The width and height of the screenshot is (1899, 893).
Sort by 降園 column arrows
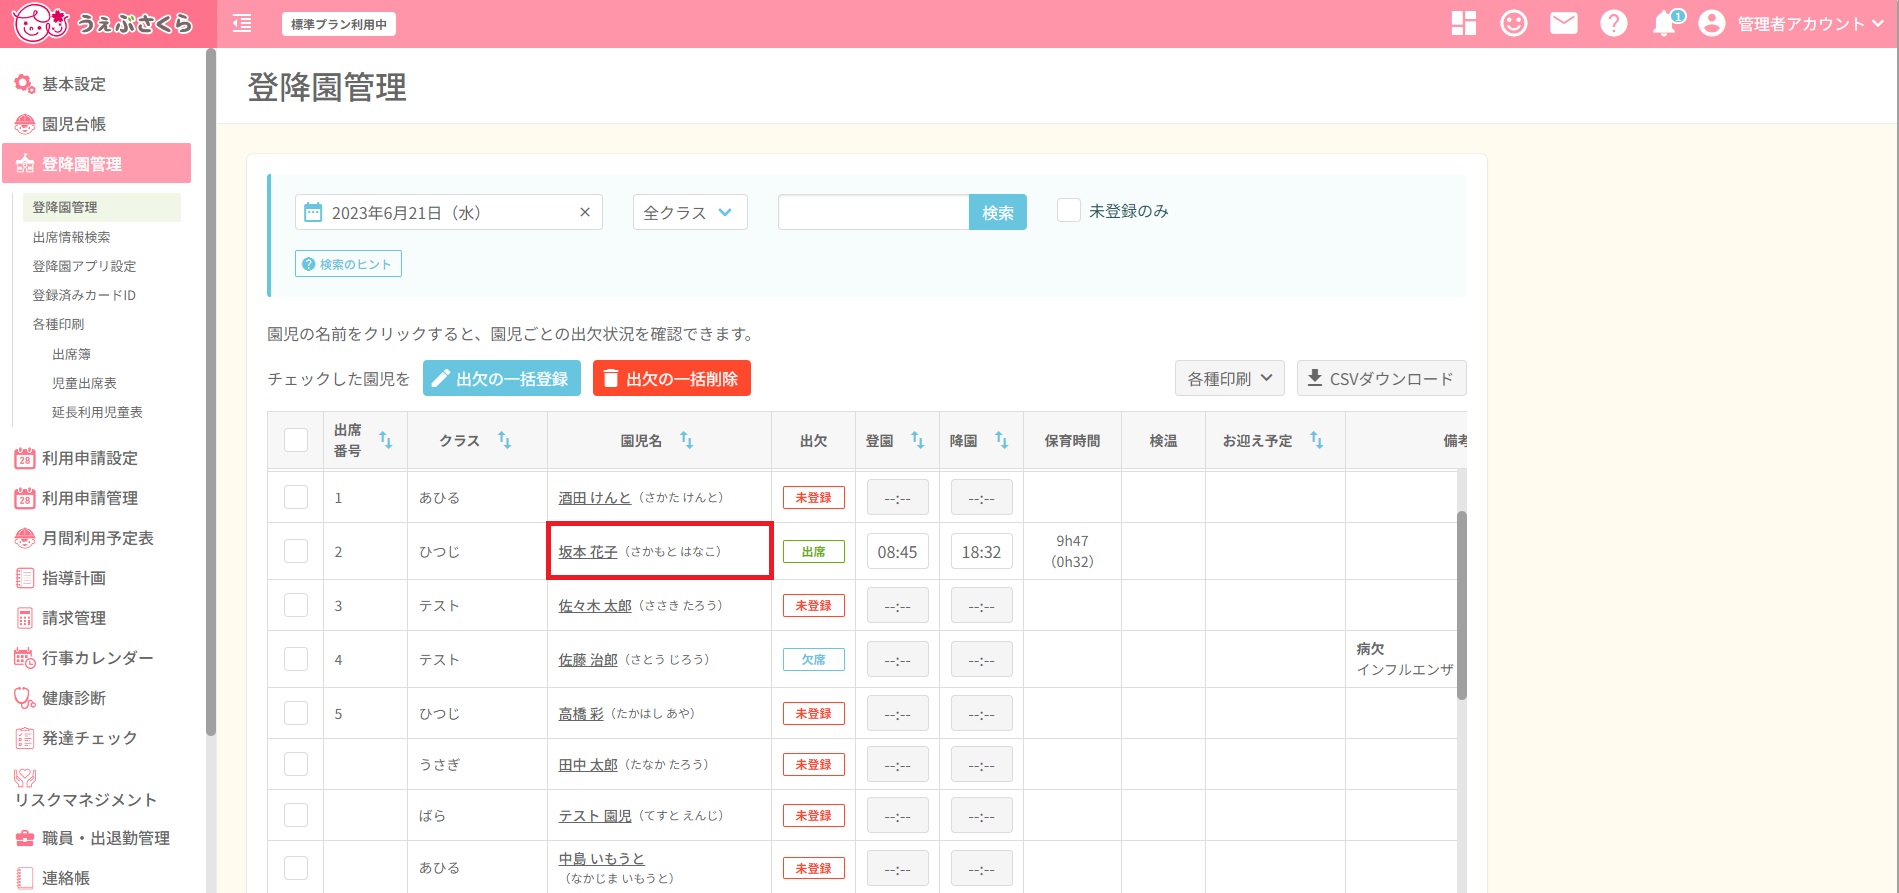(1001, 440)
